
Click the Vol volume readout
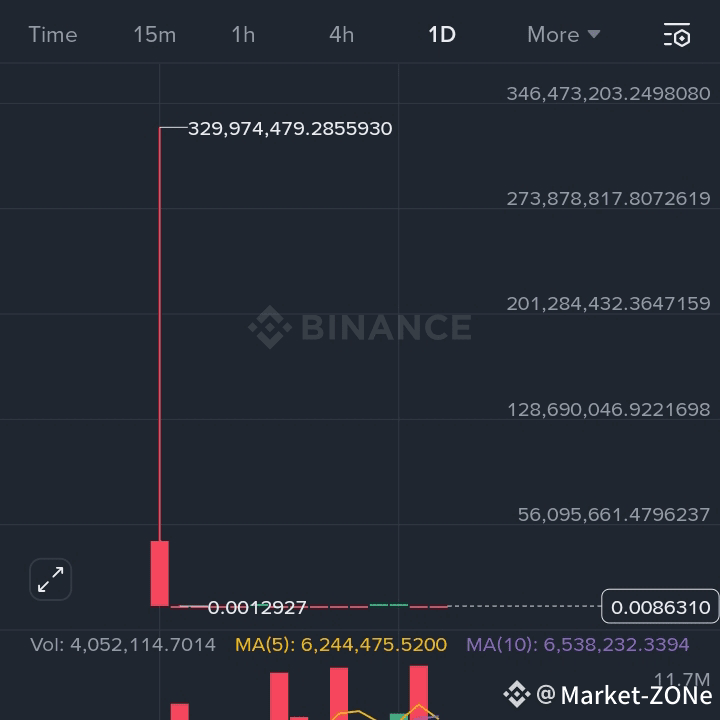click(123, 645)
